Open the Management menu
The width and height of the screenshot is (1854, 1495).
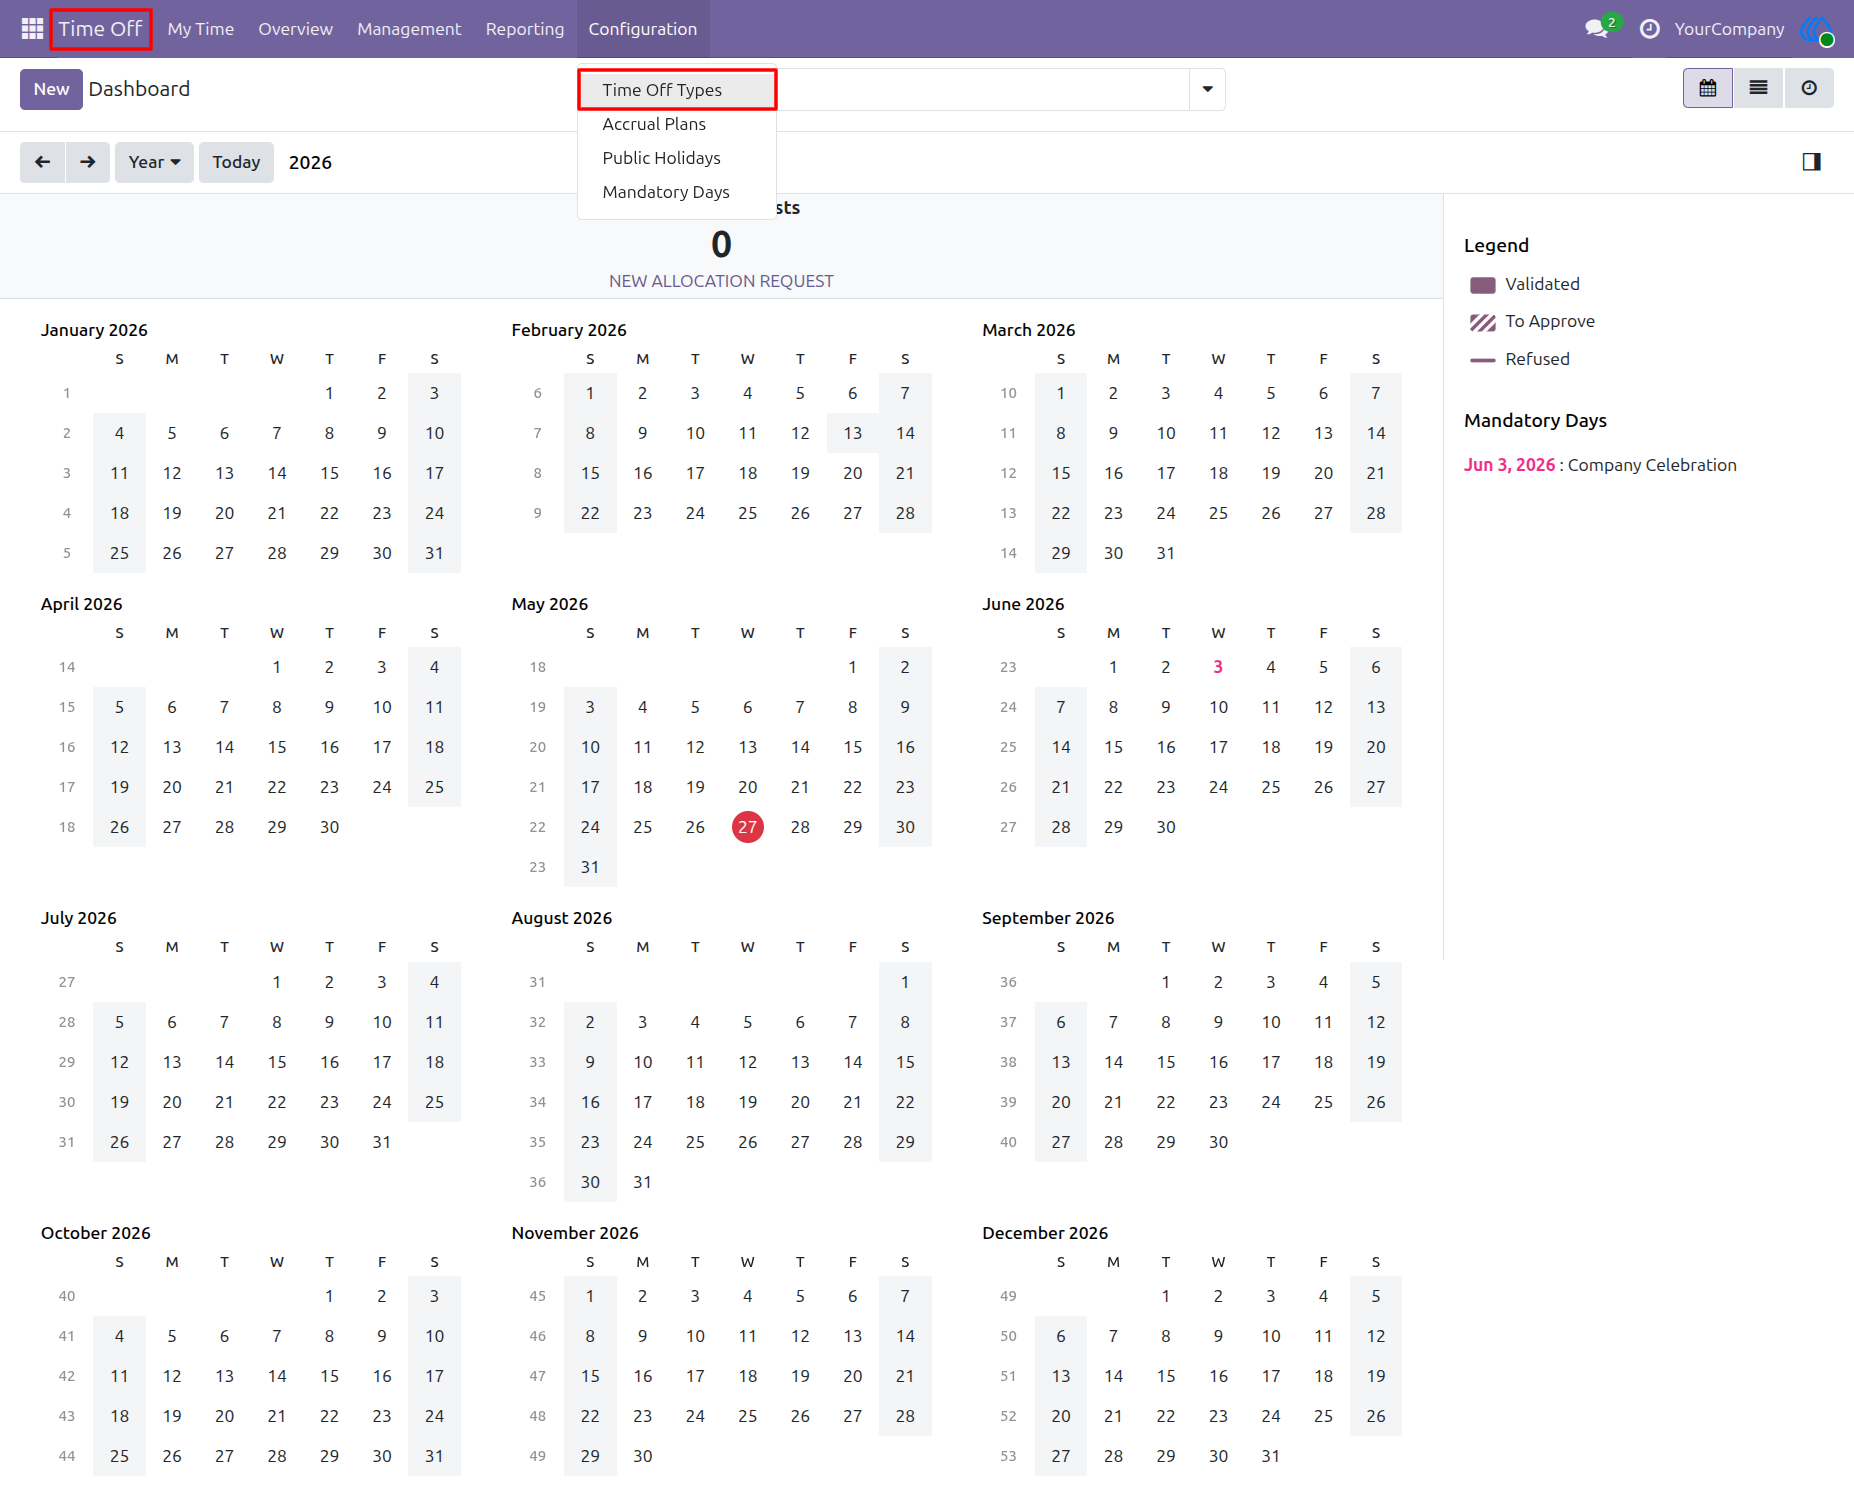(409, 29)
